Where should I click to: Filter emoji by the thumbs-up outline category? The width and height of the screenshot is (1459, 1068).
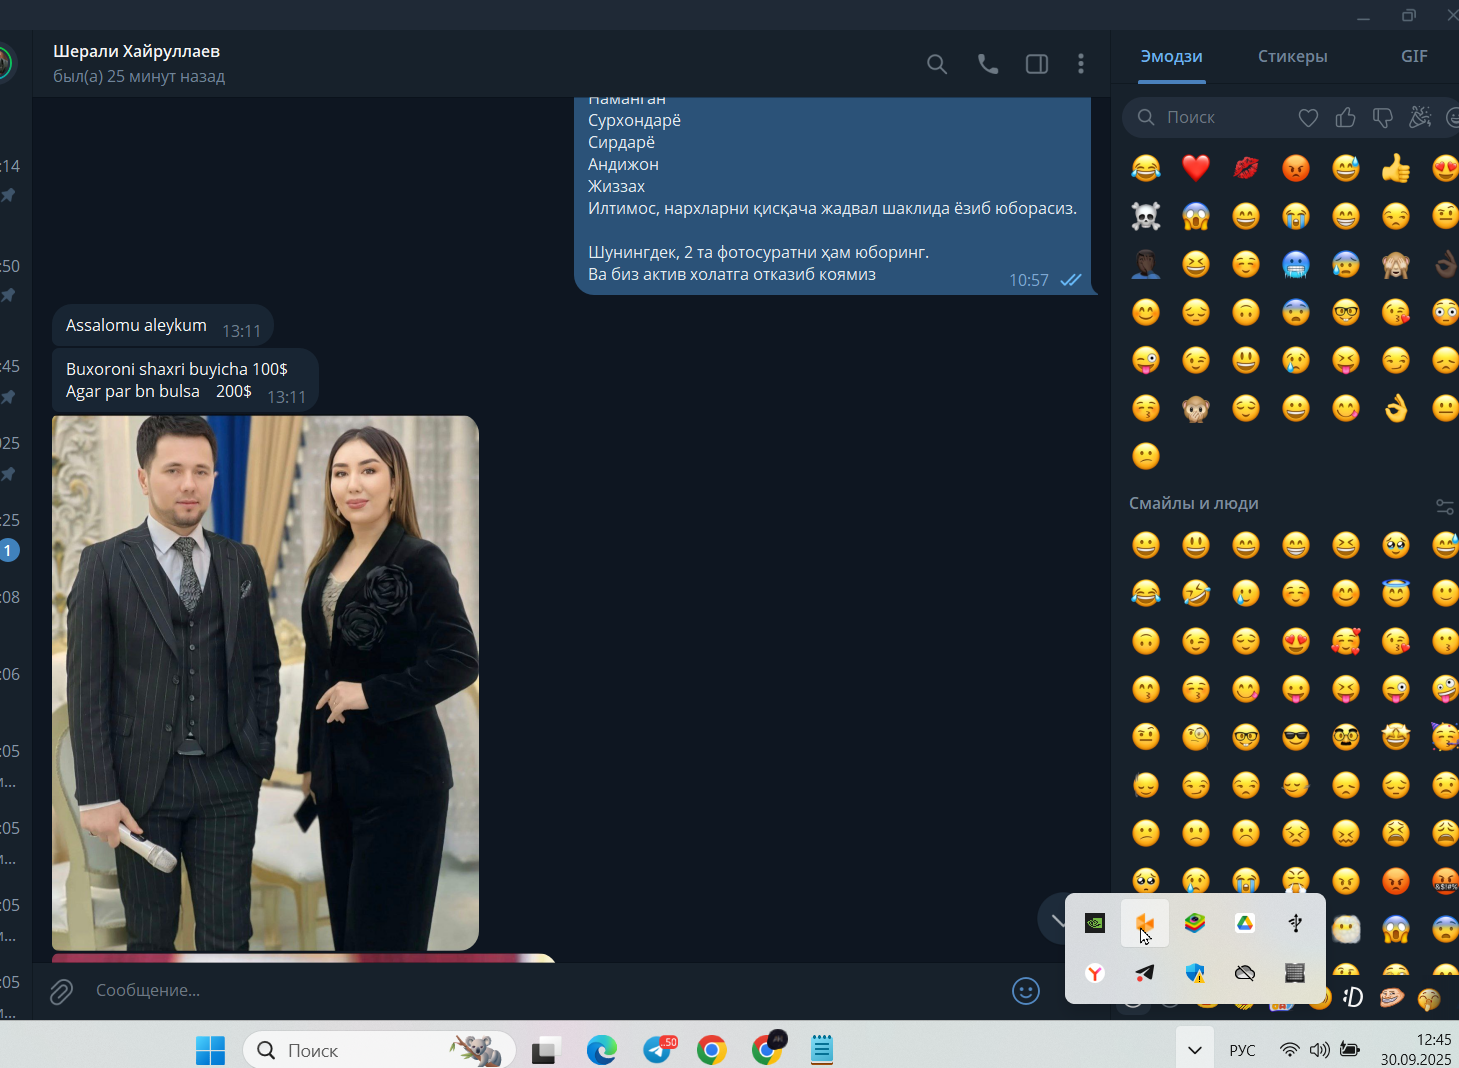point(1346,118)
